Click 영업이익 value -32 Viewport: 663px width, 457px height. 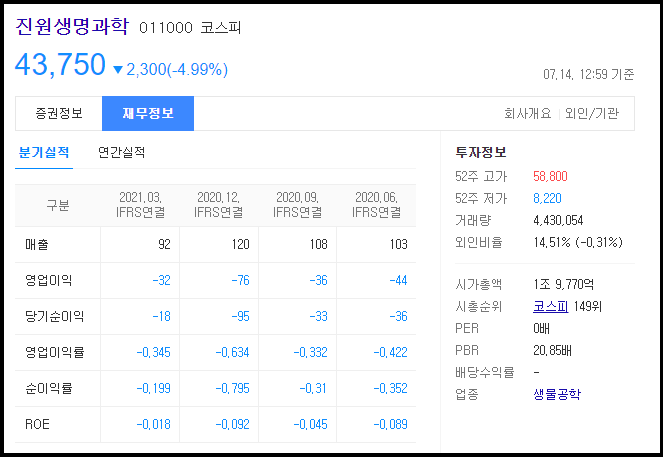(162, 280)
